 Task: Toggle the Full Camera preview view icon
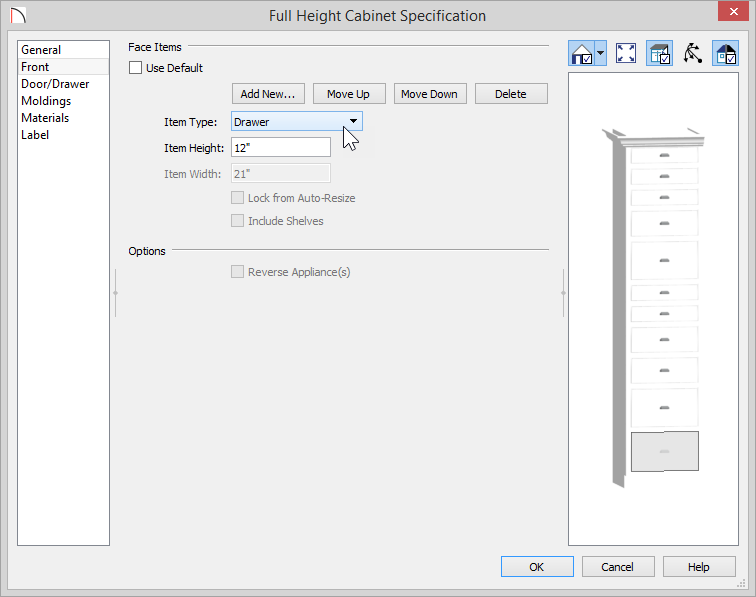point(582,54)
